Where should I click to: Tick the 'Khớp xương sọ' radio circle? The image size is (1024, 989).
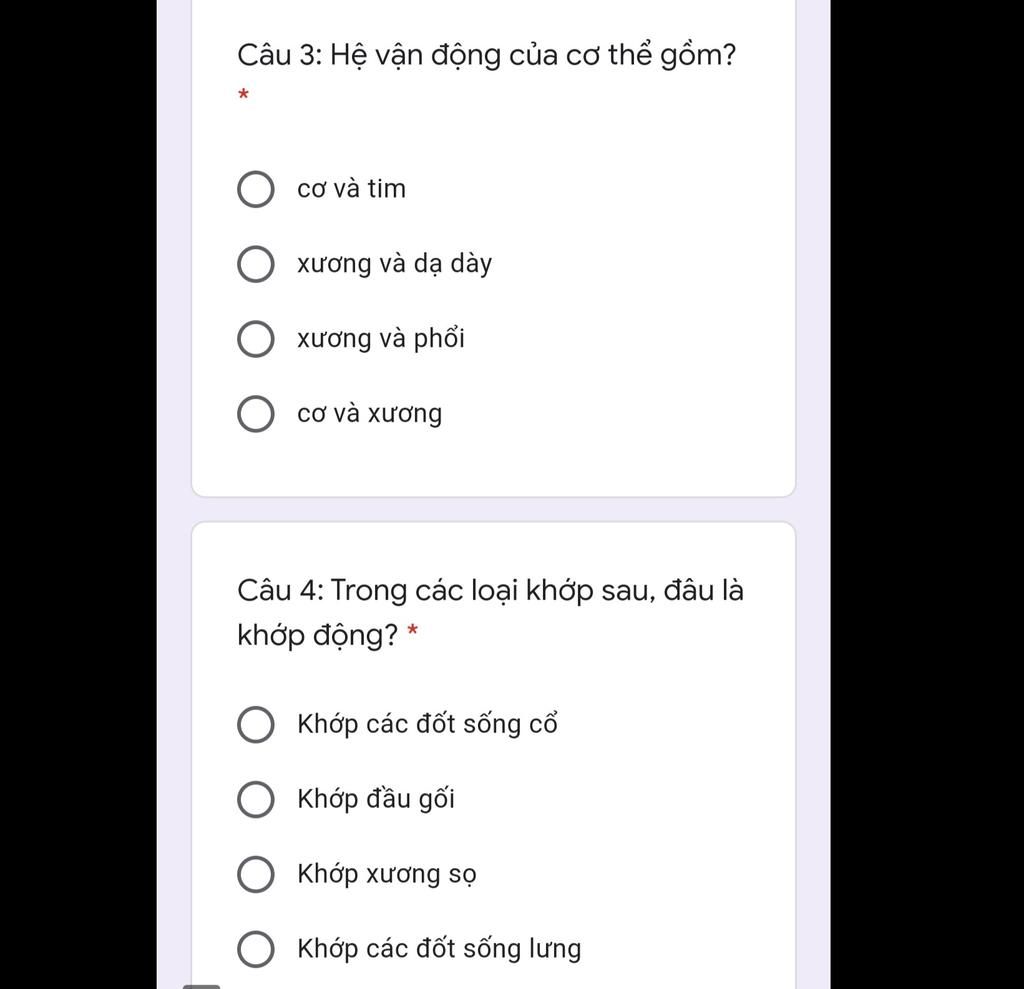[x=255, y=874]
